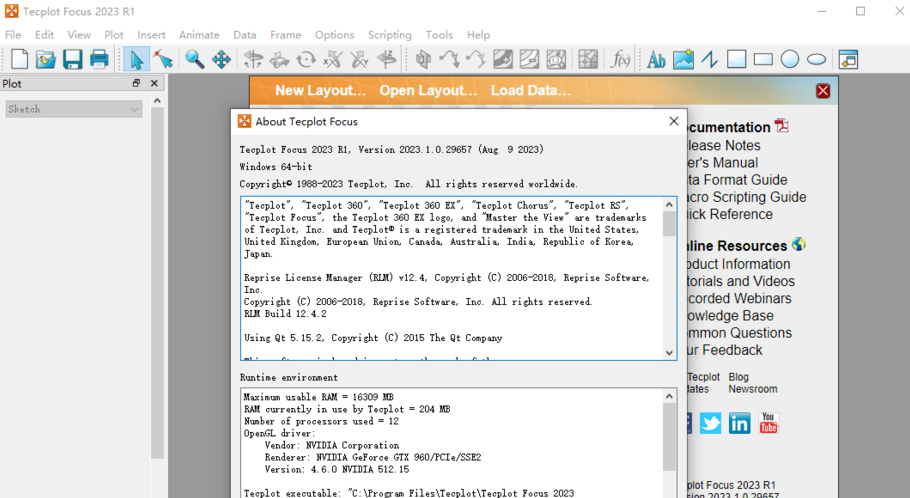Select the Adjustor tool with red handle
The height and width of the screenshot is (498, 910).
click(164, 59)
